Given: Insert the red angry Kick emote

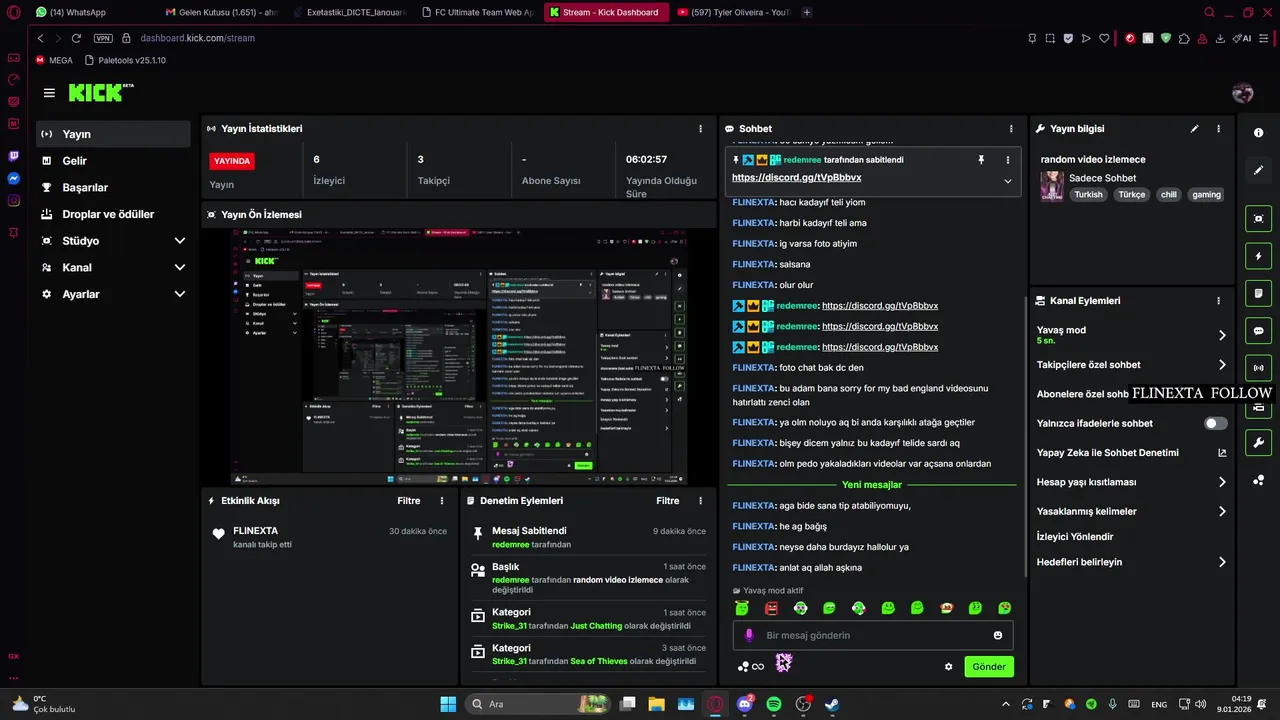Looking at the screenshot, I should coord(771,608).
